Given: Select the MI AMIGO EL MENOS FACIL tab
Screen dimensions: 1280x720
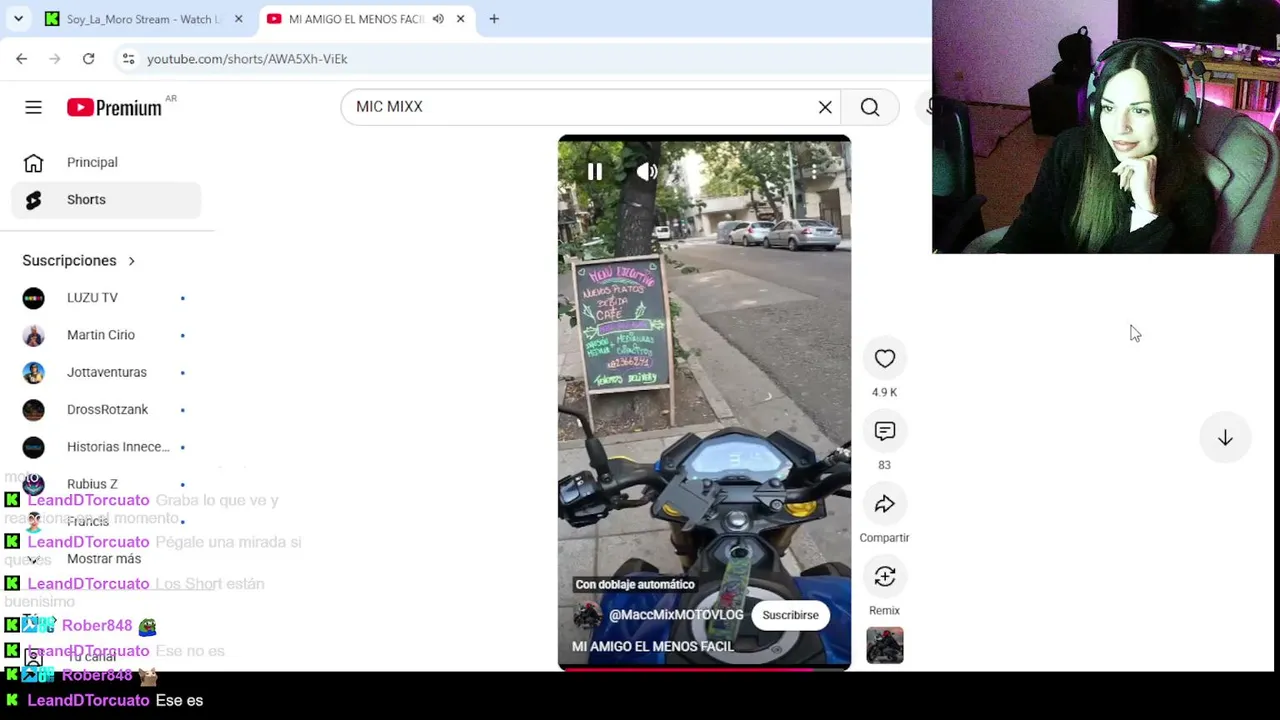Looking at the screenshot, I should [x=355, y=19].
